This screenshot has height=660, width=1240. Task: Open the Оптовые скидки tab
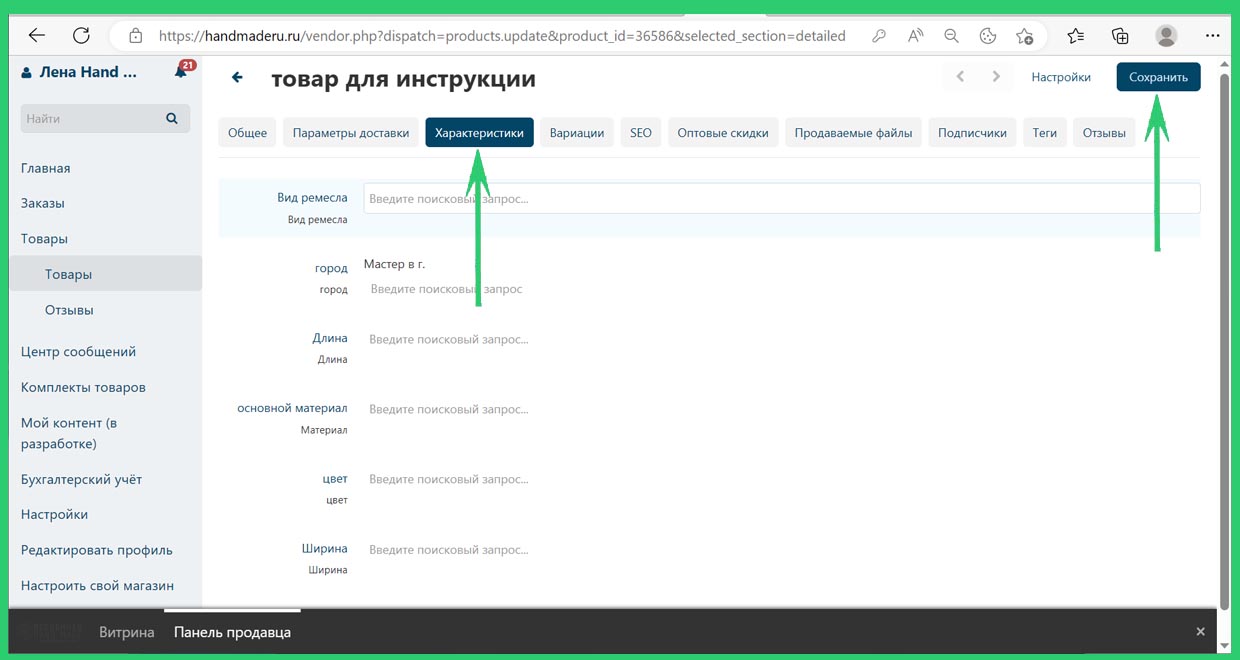[x=722, y=133]
